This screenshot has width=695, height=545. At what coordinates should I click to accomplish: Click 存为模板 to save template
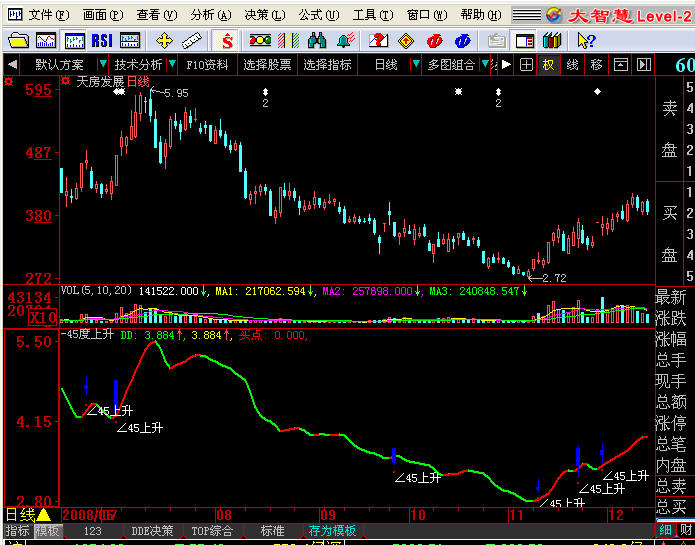coord(332,530)
